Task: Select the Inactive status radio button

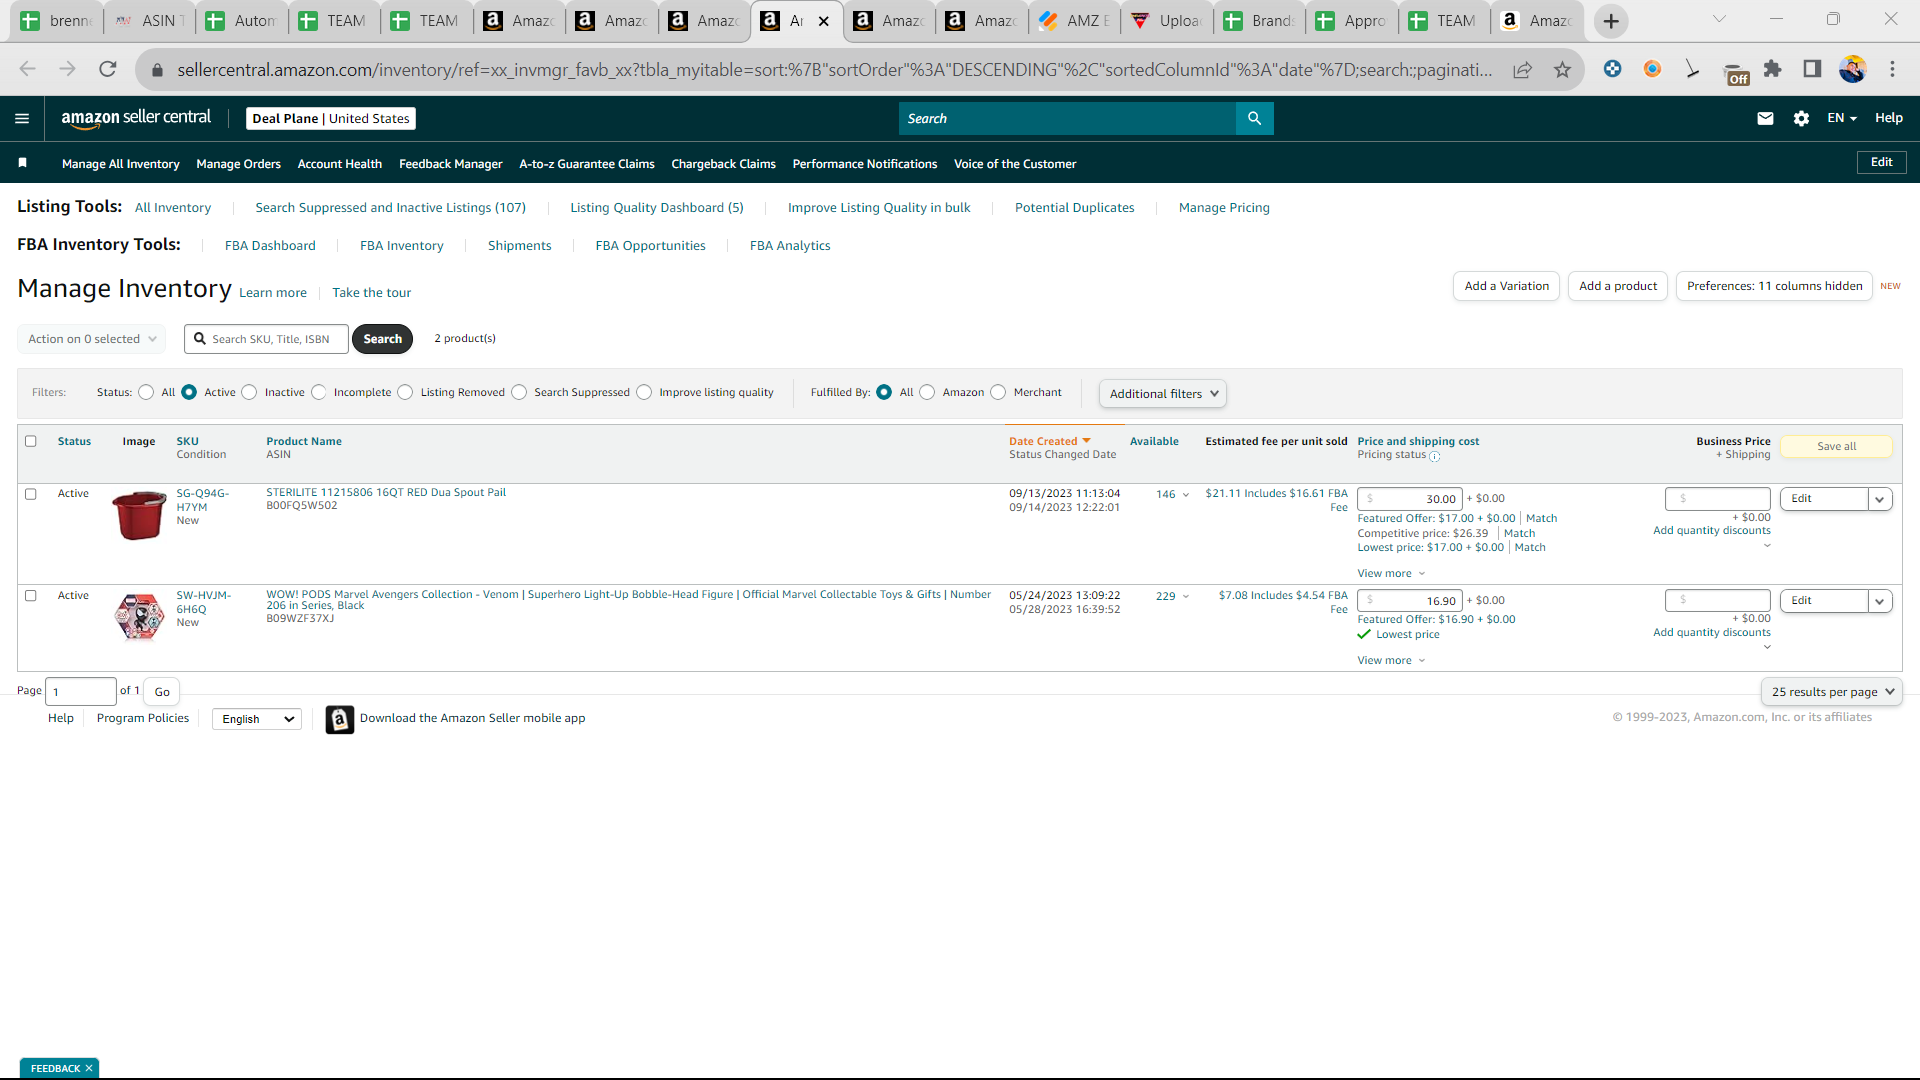Action: click(x=249, y=392)
